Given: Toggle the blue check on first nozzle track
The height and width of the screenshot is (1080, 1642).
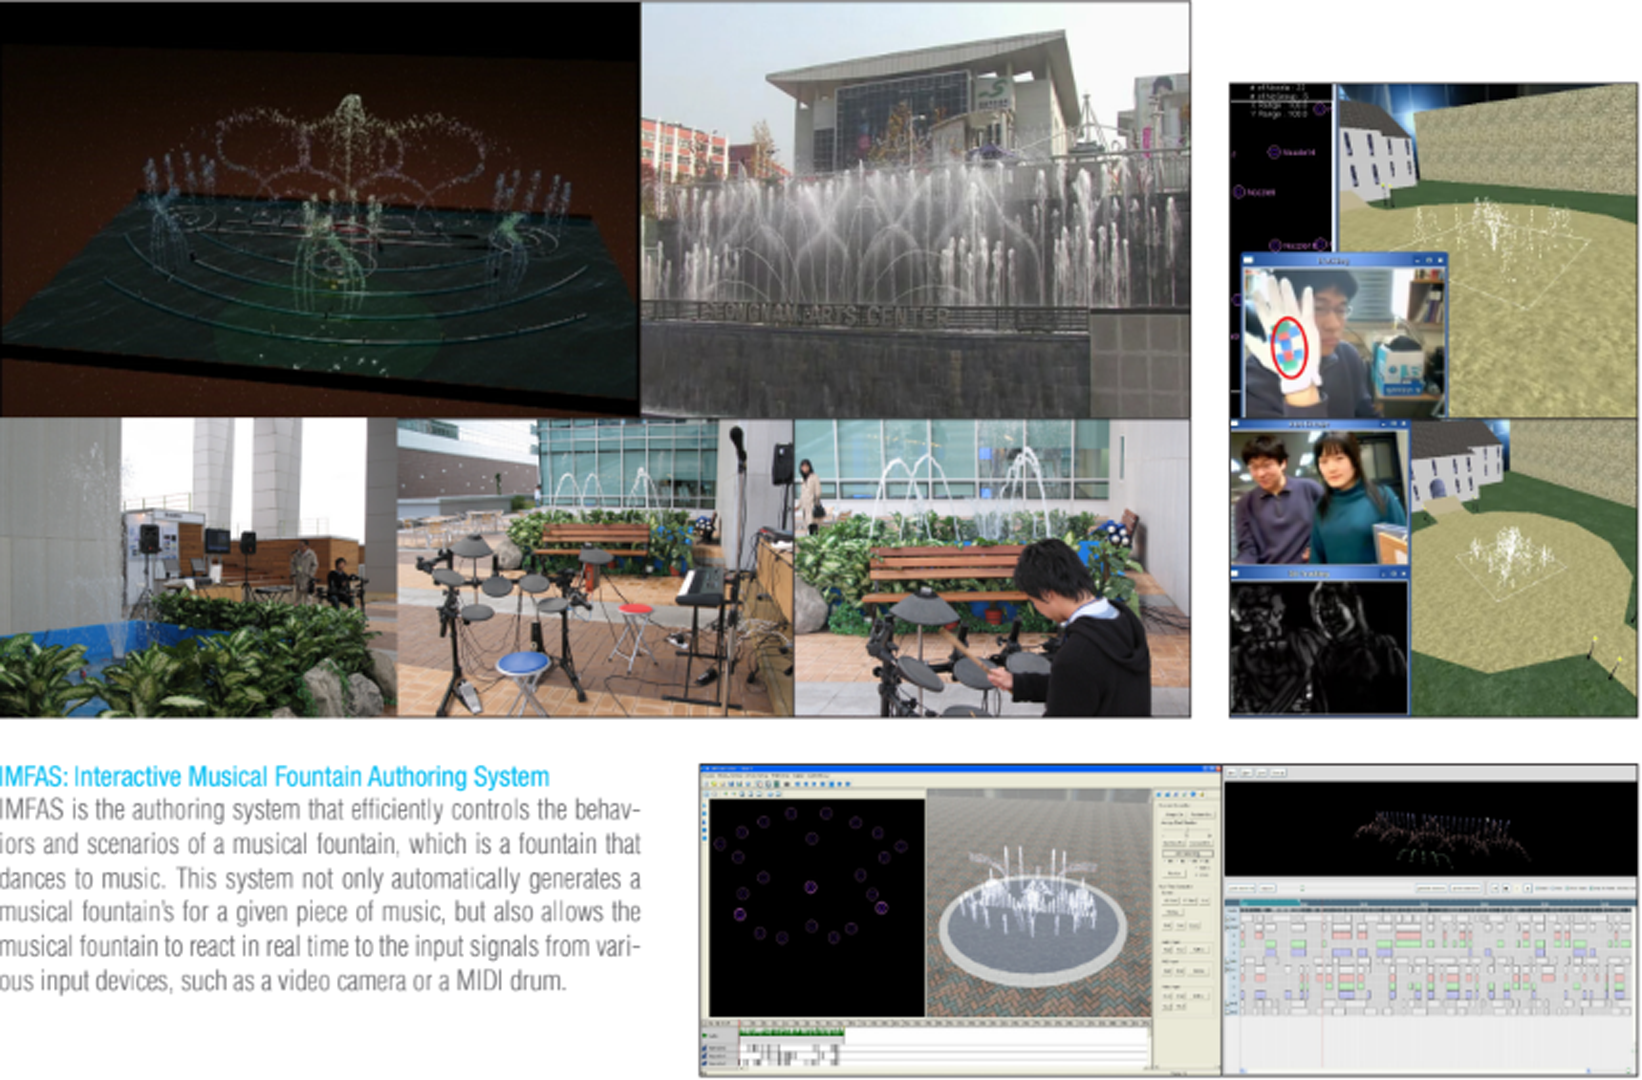Looking at the screenshot, I should point(706,1048).
